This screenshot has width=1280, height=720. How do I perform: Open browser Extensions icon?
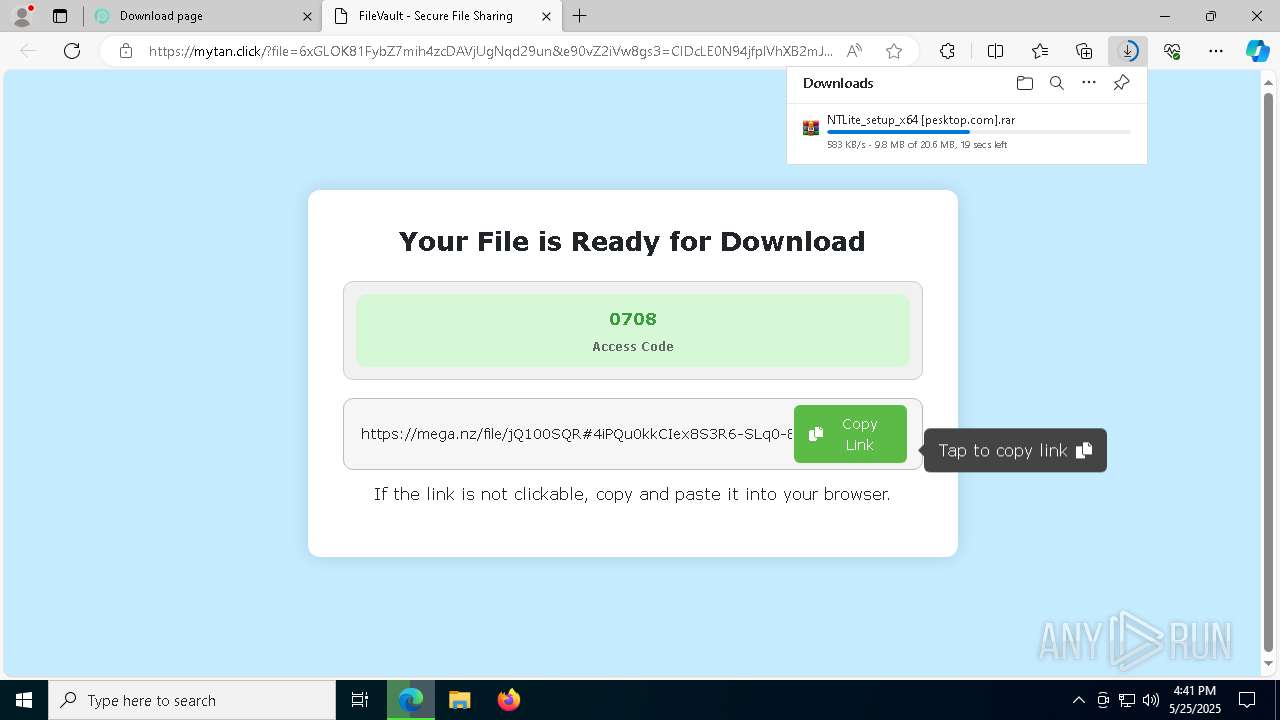[x=947, y=51]
